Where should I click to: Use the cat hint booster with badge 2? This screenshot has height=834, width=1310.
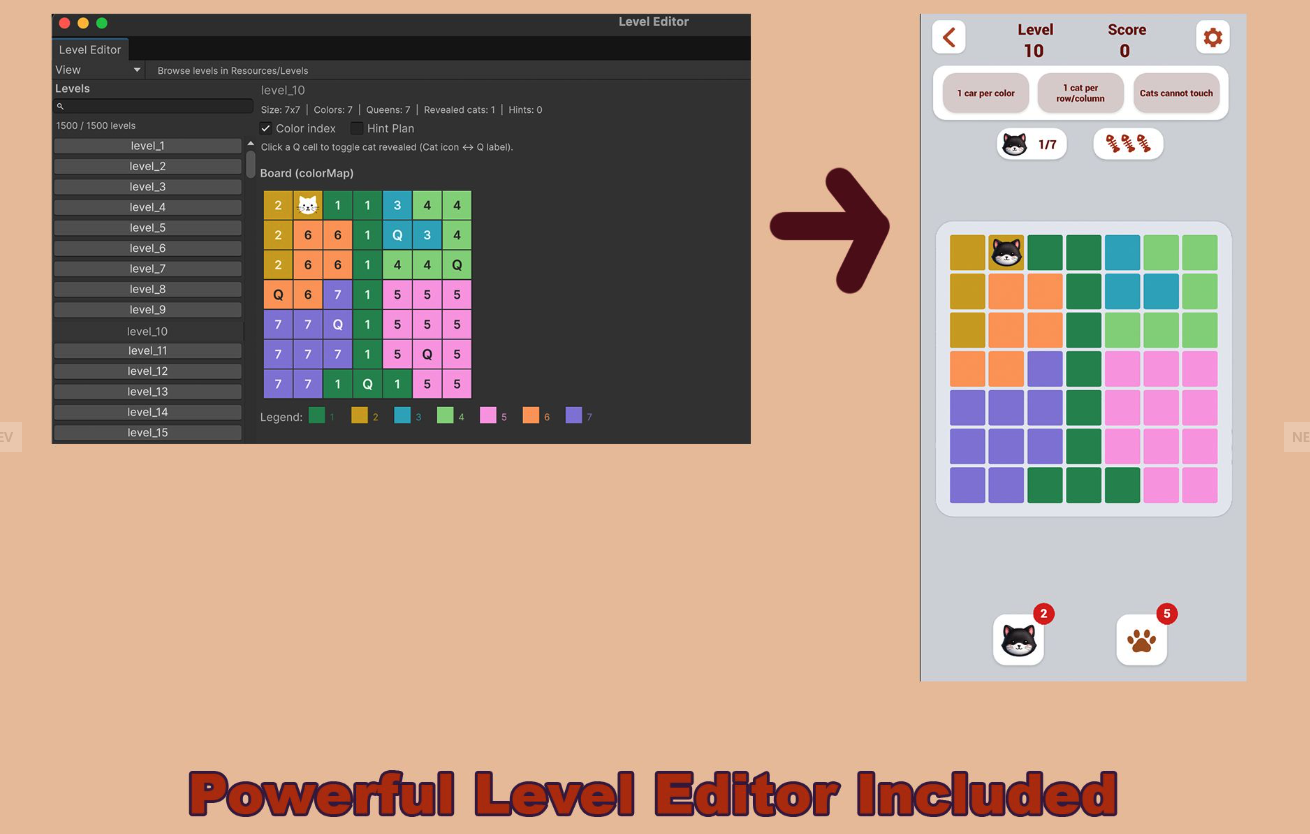tap(1018, 640)
